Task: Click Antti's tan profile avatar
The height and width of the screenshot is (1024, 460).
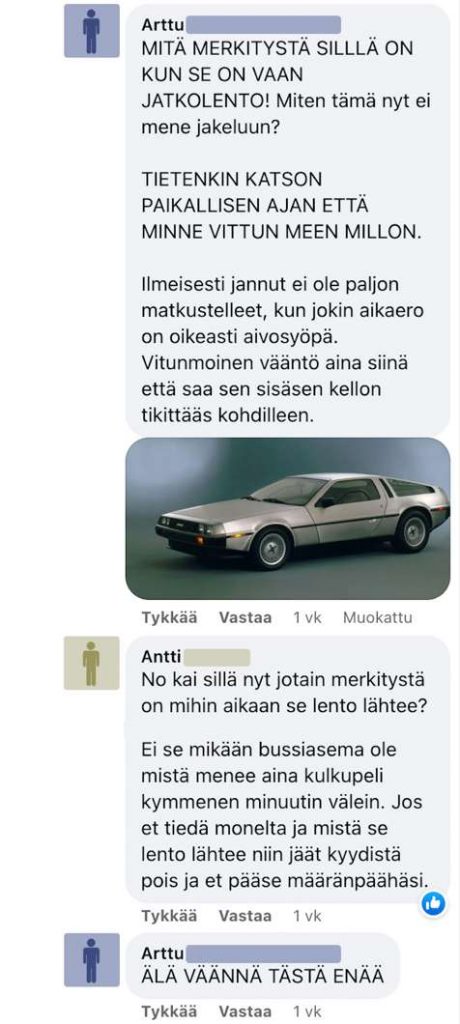Action: click(91, 663)
